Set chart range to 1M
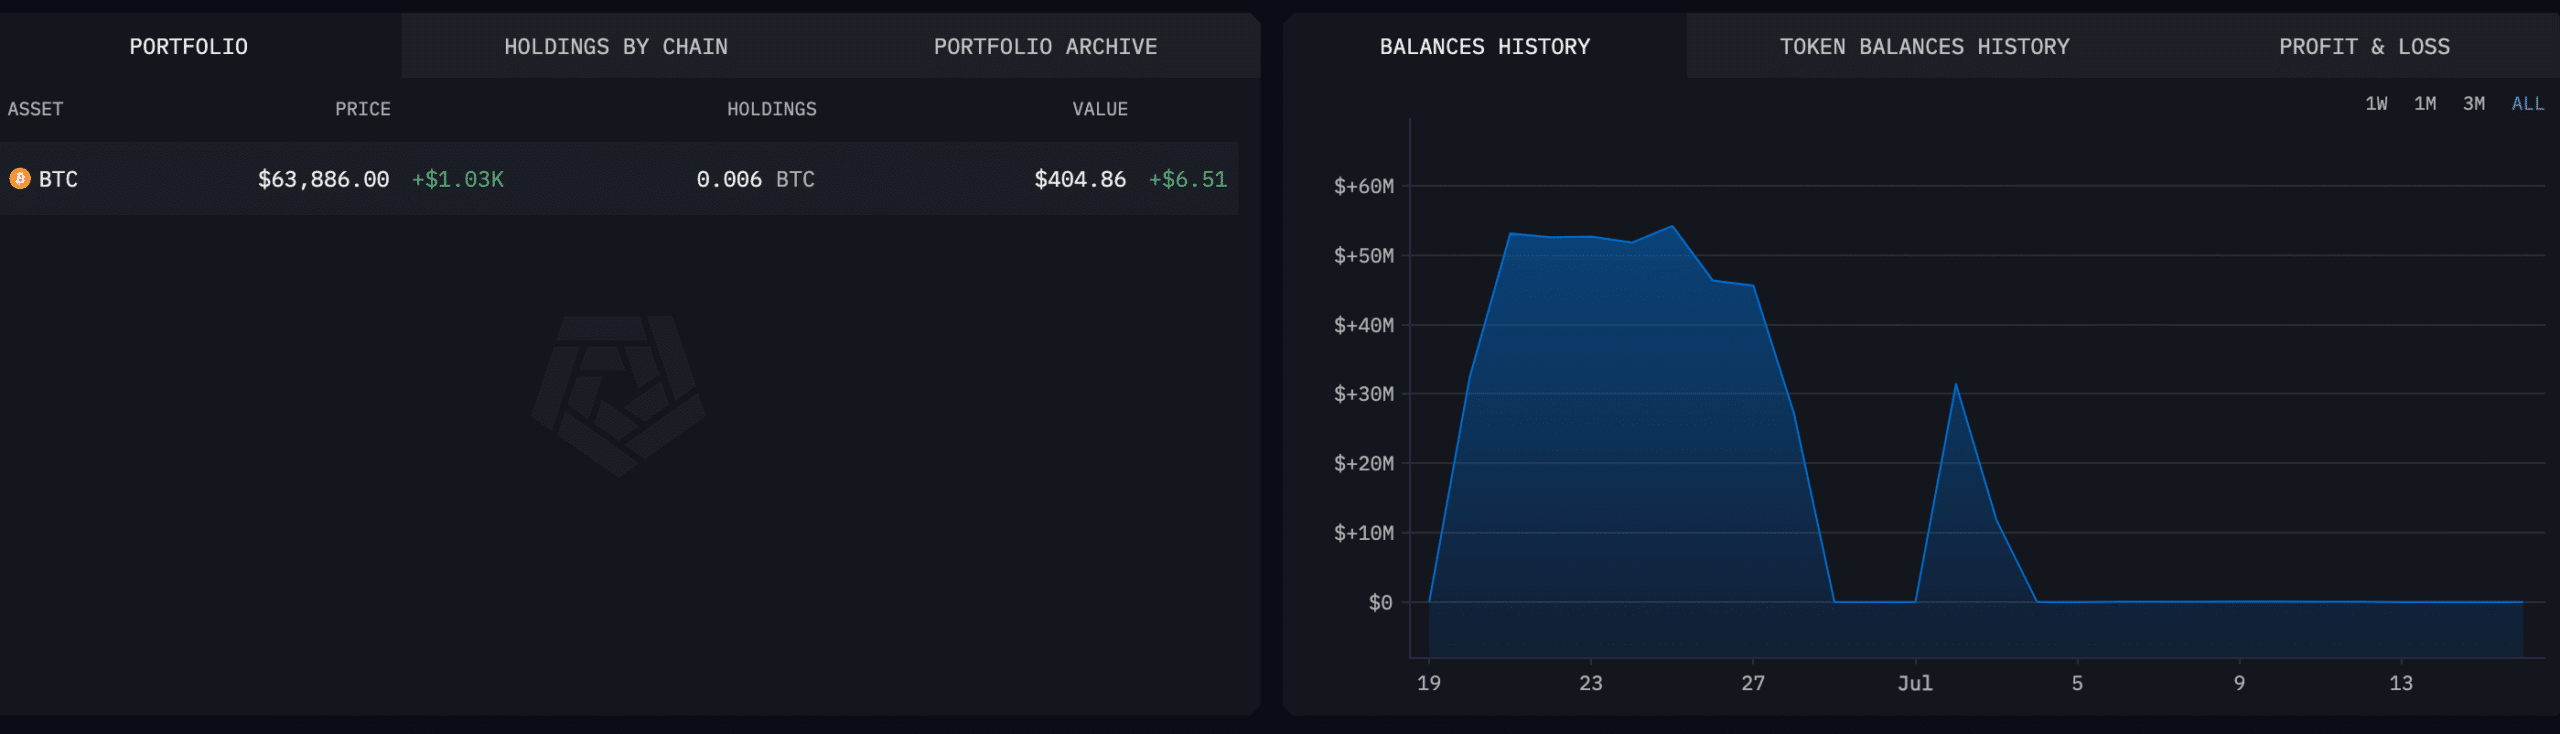 click(x=2425, y=104)
